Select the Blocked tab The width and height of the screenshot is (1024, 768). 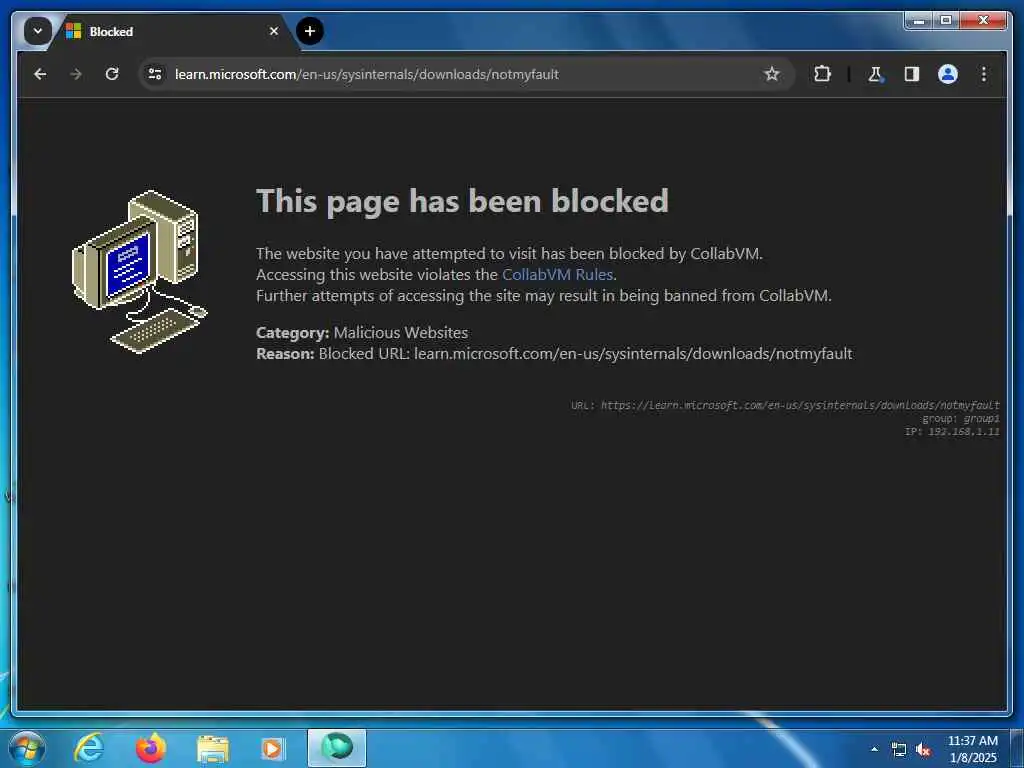[x=171, y=31]
